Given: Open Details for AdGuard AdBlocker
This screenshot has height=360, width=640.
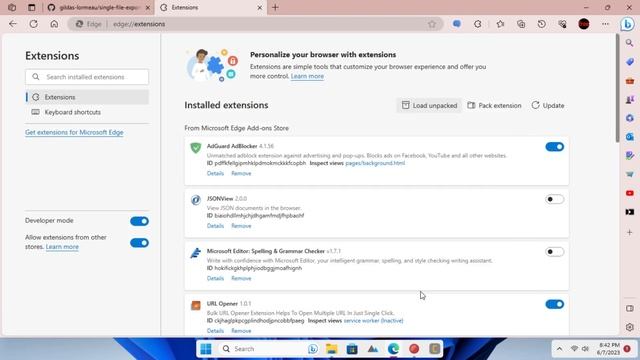Looking at the screenshot, I should point(215,173).
